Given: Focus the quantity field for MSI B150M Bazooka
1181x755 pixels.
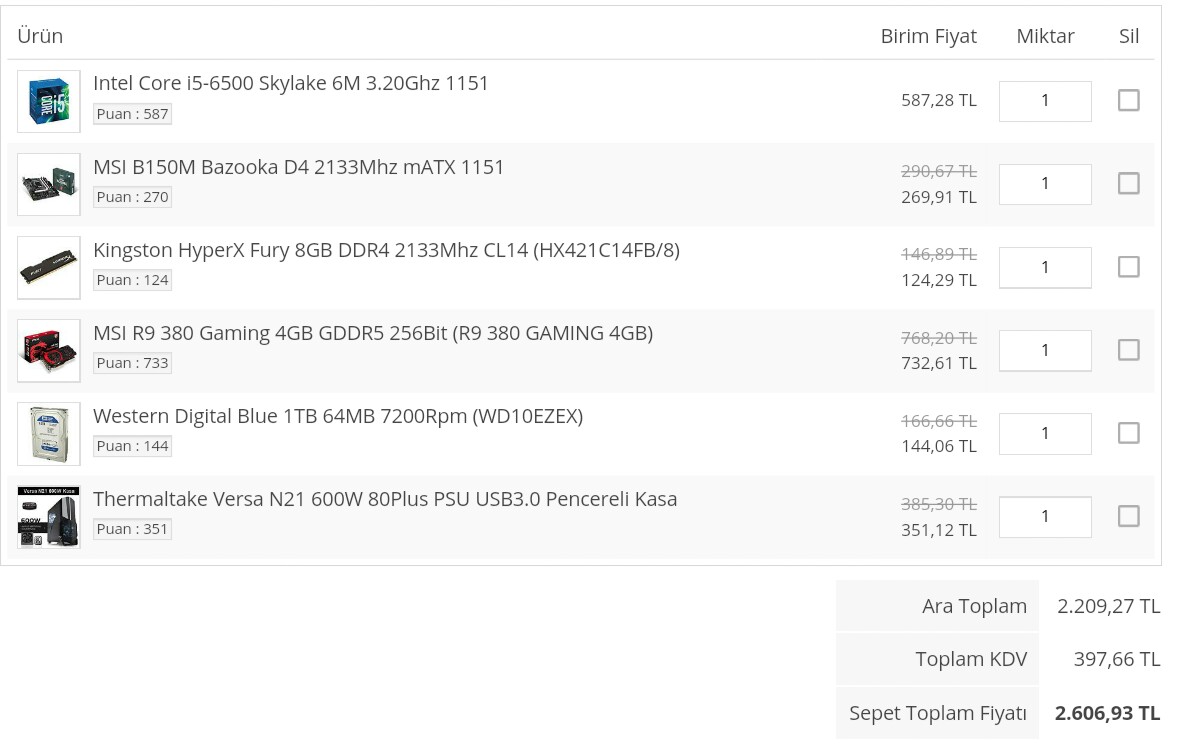Looking at the screenshot, I should pos(1045,184).
